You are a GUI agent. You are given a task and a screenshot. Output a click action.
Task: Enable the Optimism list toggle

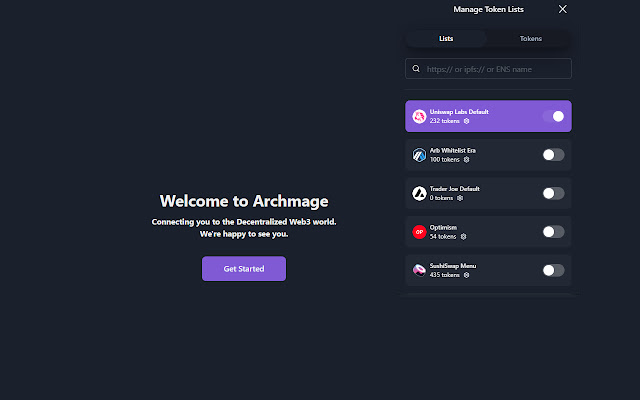coord(553,232)
